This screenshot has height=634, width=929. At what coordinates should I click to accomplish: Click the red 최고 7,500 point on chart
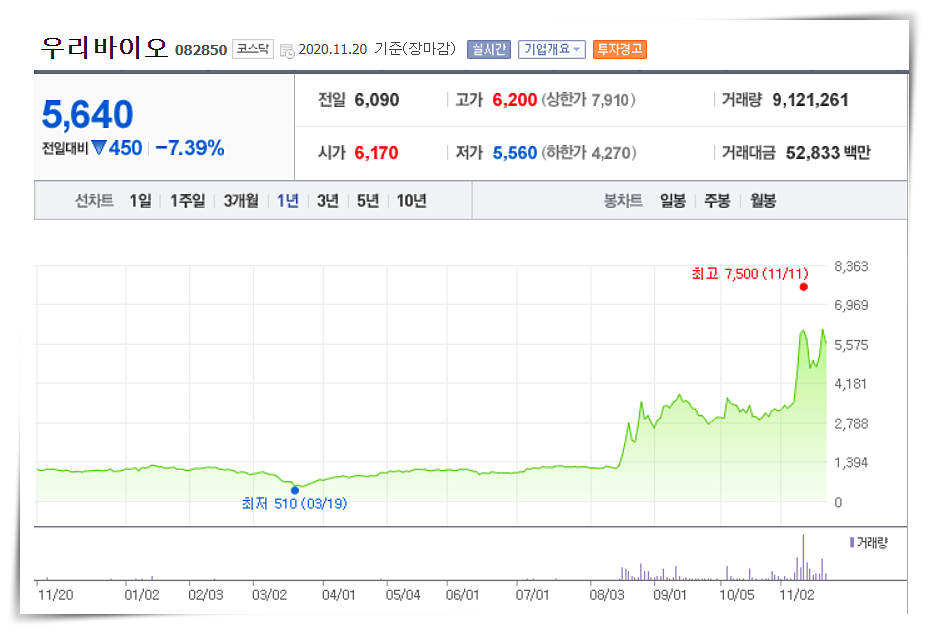(x=803, y=287)
